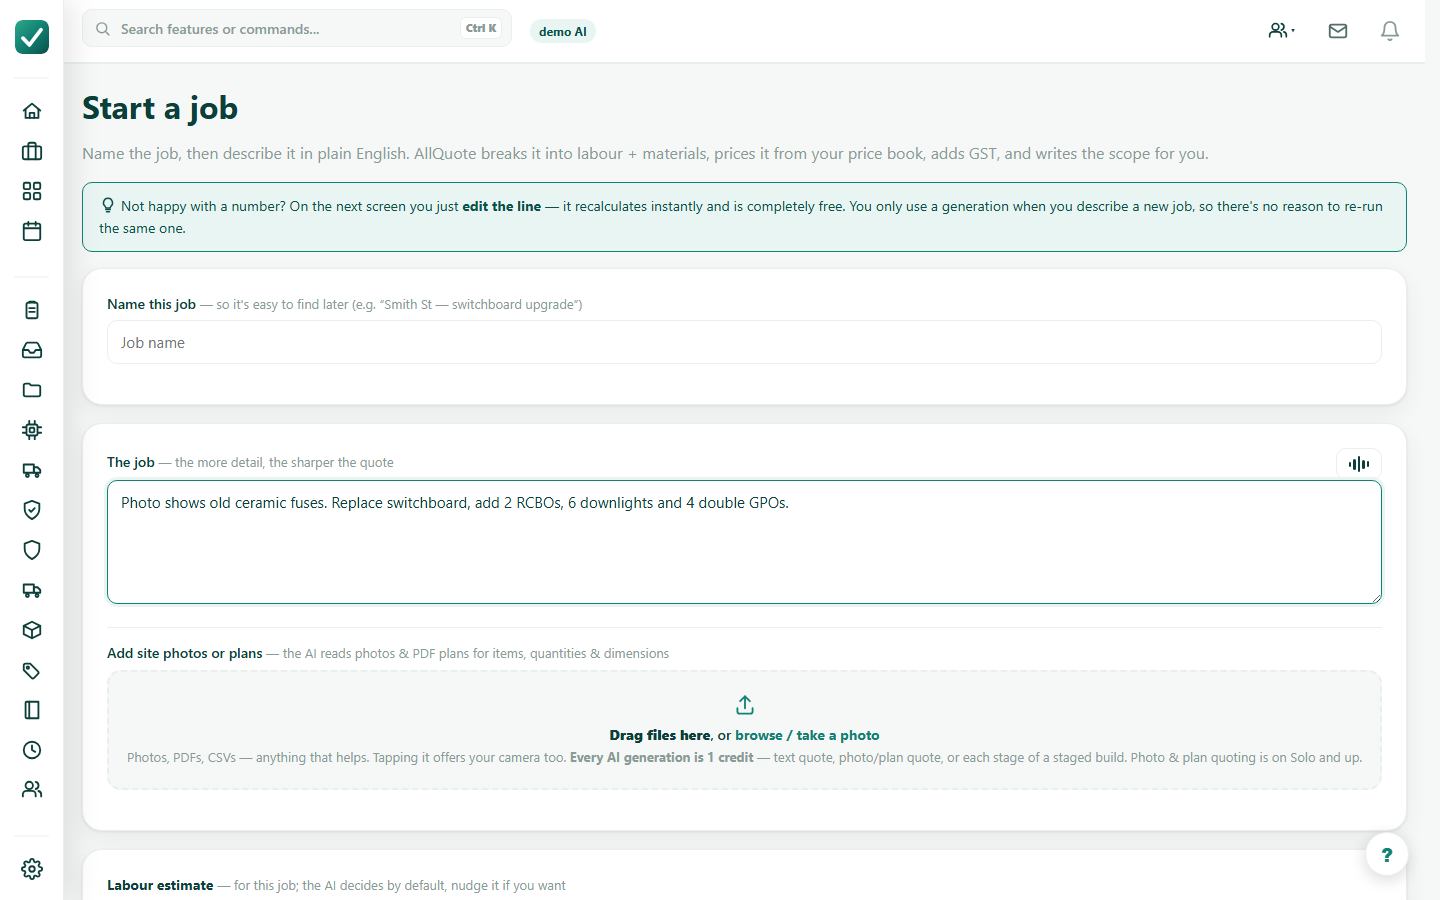Open the price tag icon in sidebar
This screenshot has height=900, width=1440.
(x=32, y=670)
